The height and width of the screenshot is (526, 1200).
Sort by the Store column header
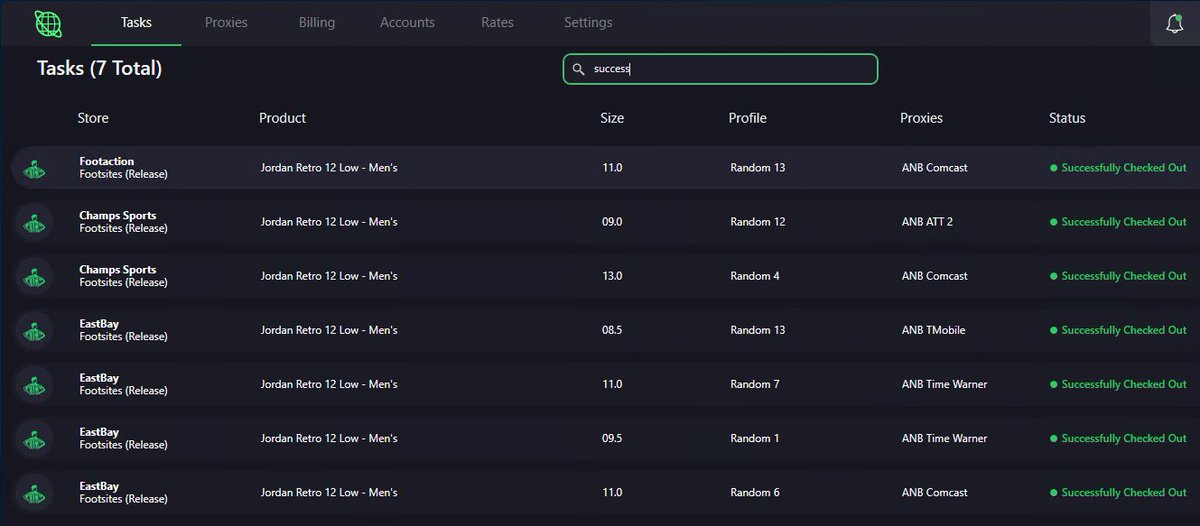(93, 118)
